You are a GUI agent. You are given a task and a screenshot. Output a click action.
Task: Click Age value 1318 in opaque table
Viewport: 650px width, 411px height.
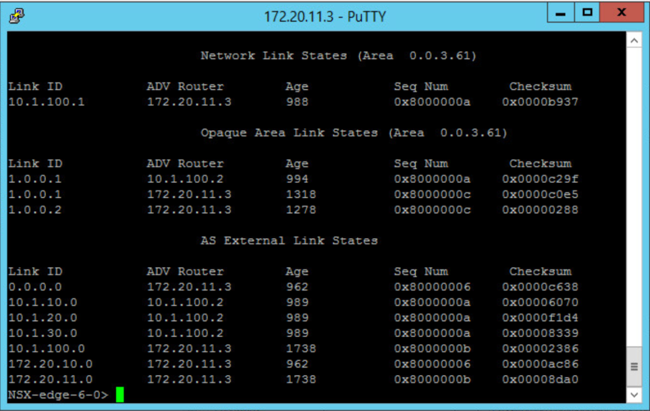click(x=301, y=194)
